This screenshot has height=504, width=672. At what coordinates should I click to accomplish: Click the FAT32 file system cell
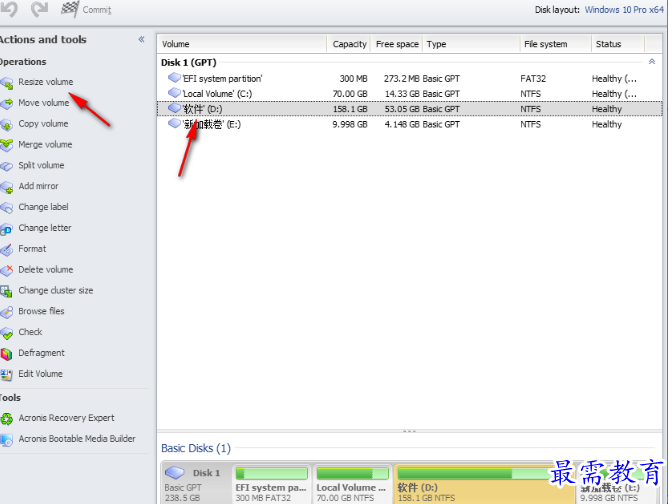point(533,79)
